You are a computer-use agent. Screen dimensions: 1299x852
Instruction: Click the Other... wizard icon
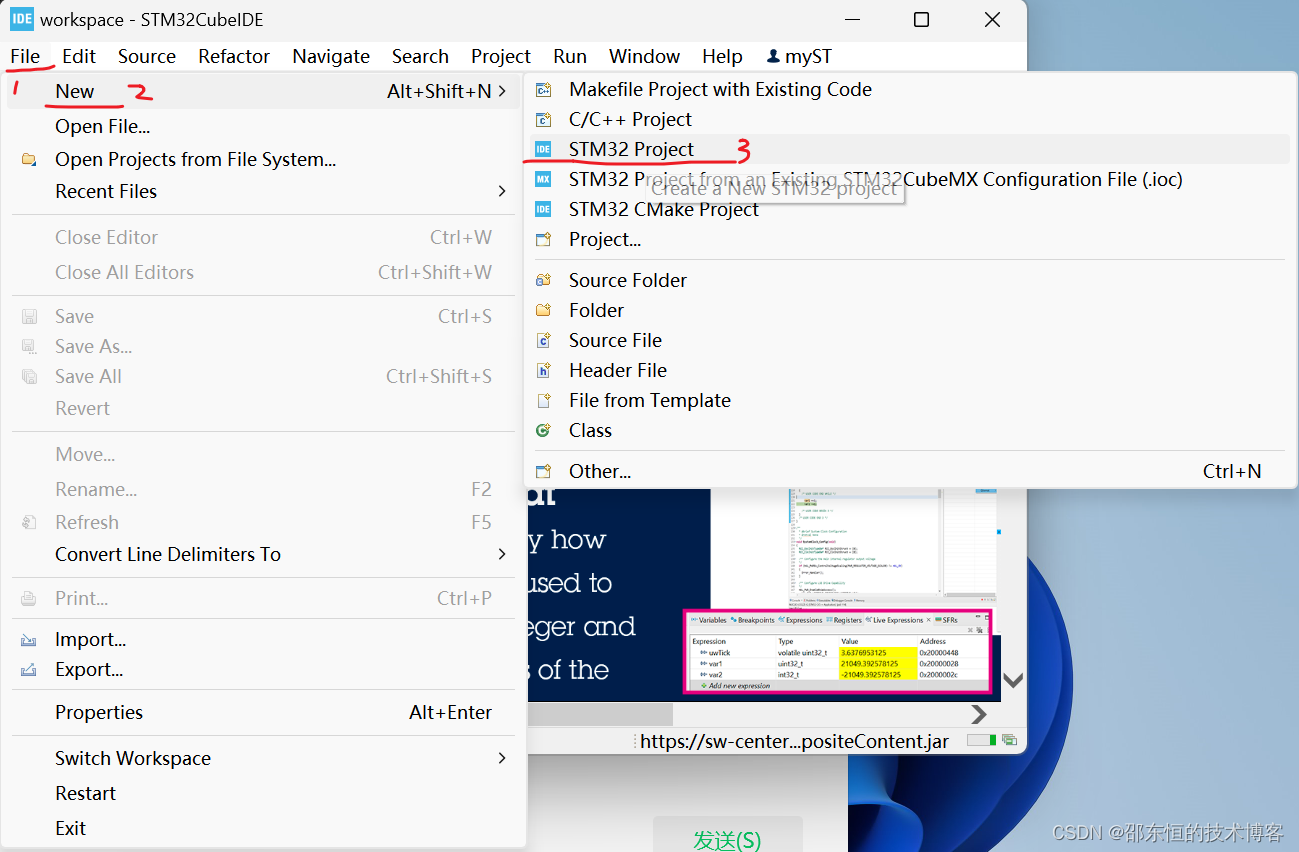pos(543,471)
